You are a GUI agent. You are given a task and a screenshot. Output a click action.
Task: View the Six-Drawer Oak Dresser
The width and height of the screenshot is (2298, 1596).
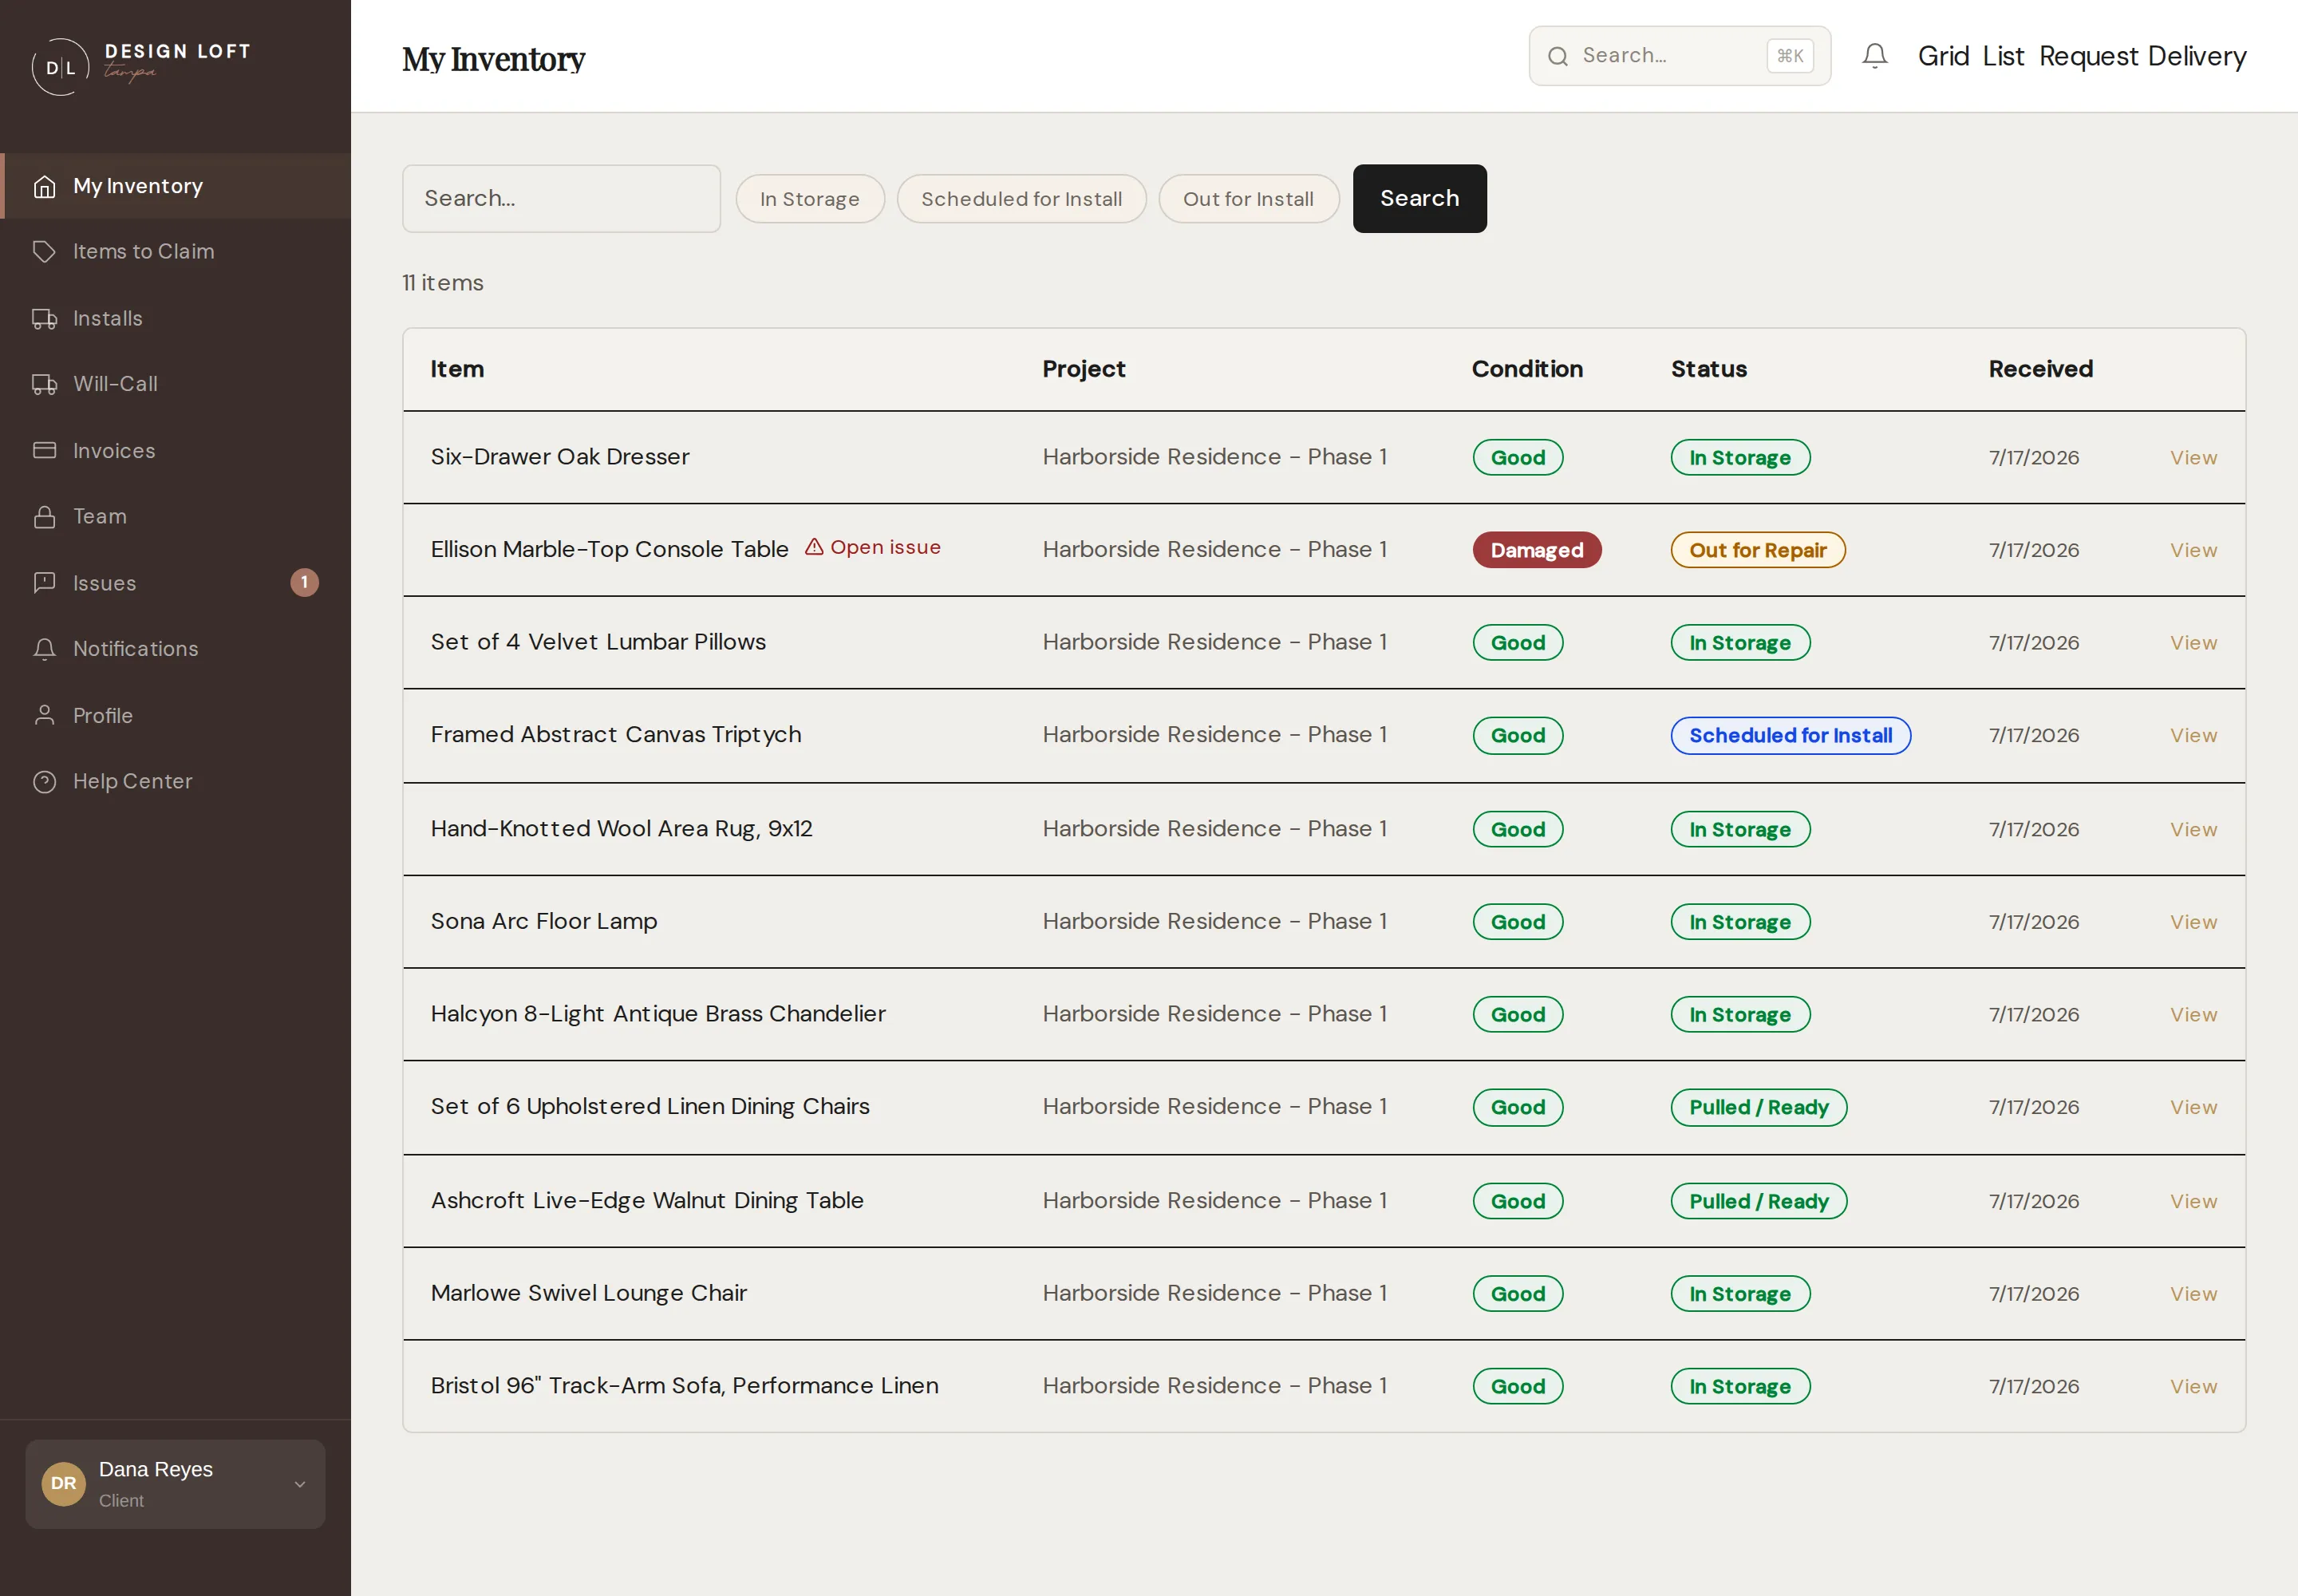point(2193,457)
